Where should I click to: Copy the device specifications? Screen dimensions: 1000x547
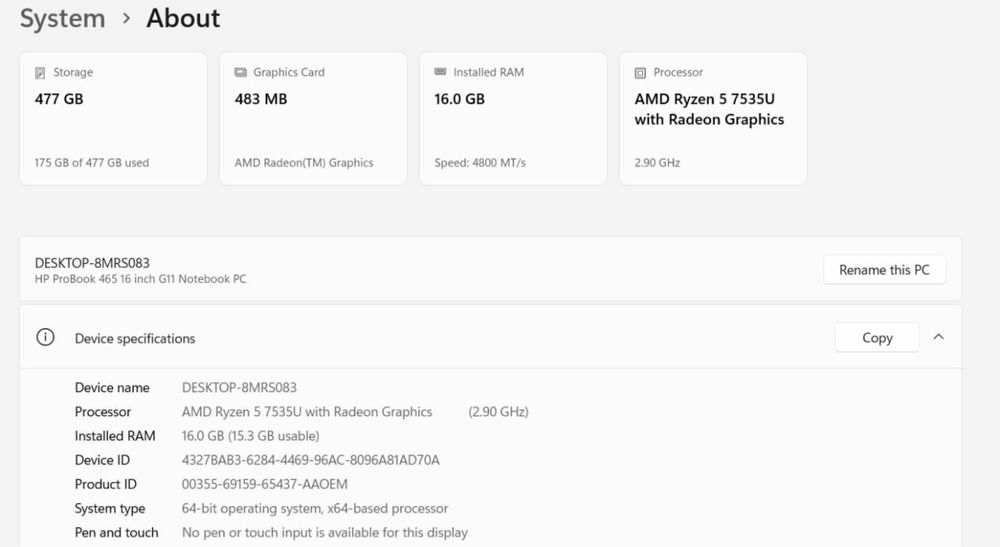877,338
